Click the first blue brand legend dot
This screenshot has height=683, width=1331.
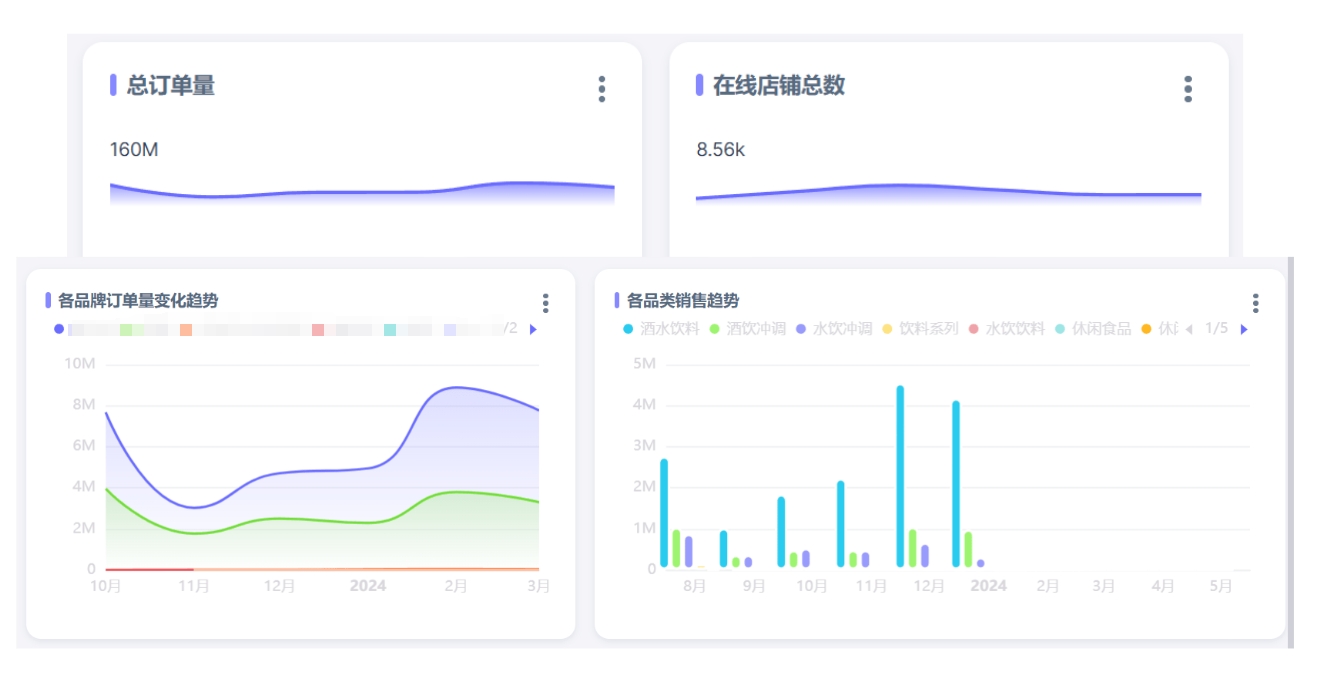[59, 329]
